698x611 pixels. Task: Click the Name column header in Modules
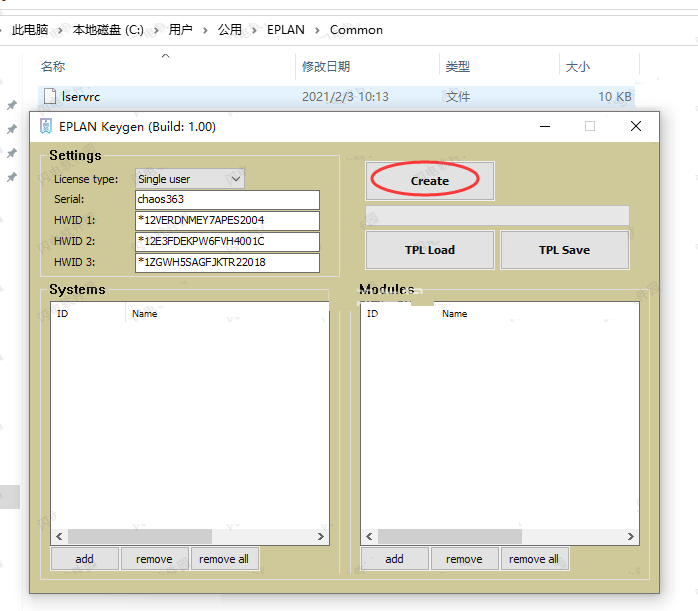pyautogui.click(x=455, y=313)
